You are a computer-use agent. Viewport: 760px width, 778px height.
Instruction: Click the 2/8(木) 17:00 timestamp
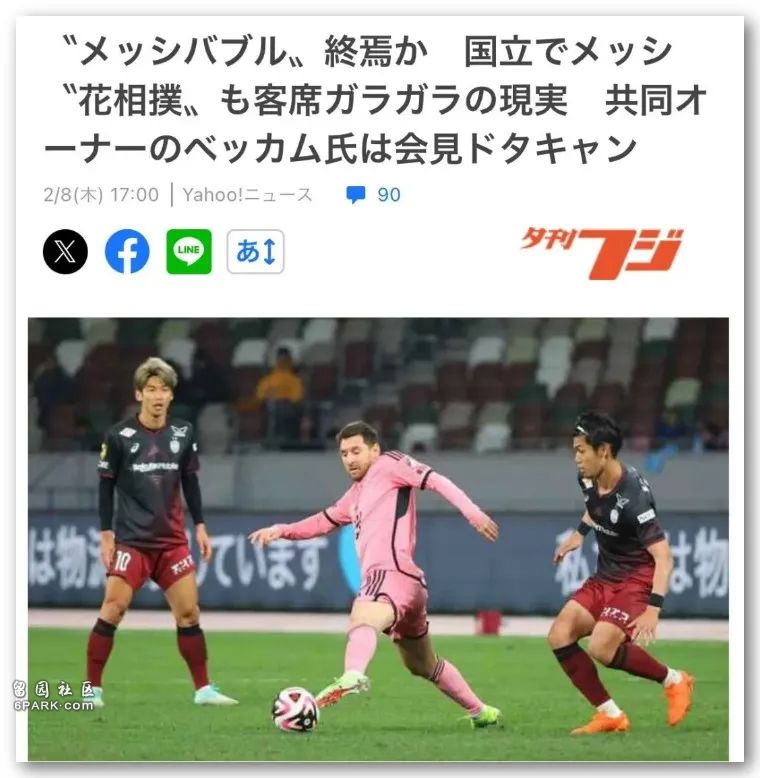tap(101, 194)
